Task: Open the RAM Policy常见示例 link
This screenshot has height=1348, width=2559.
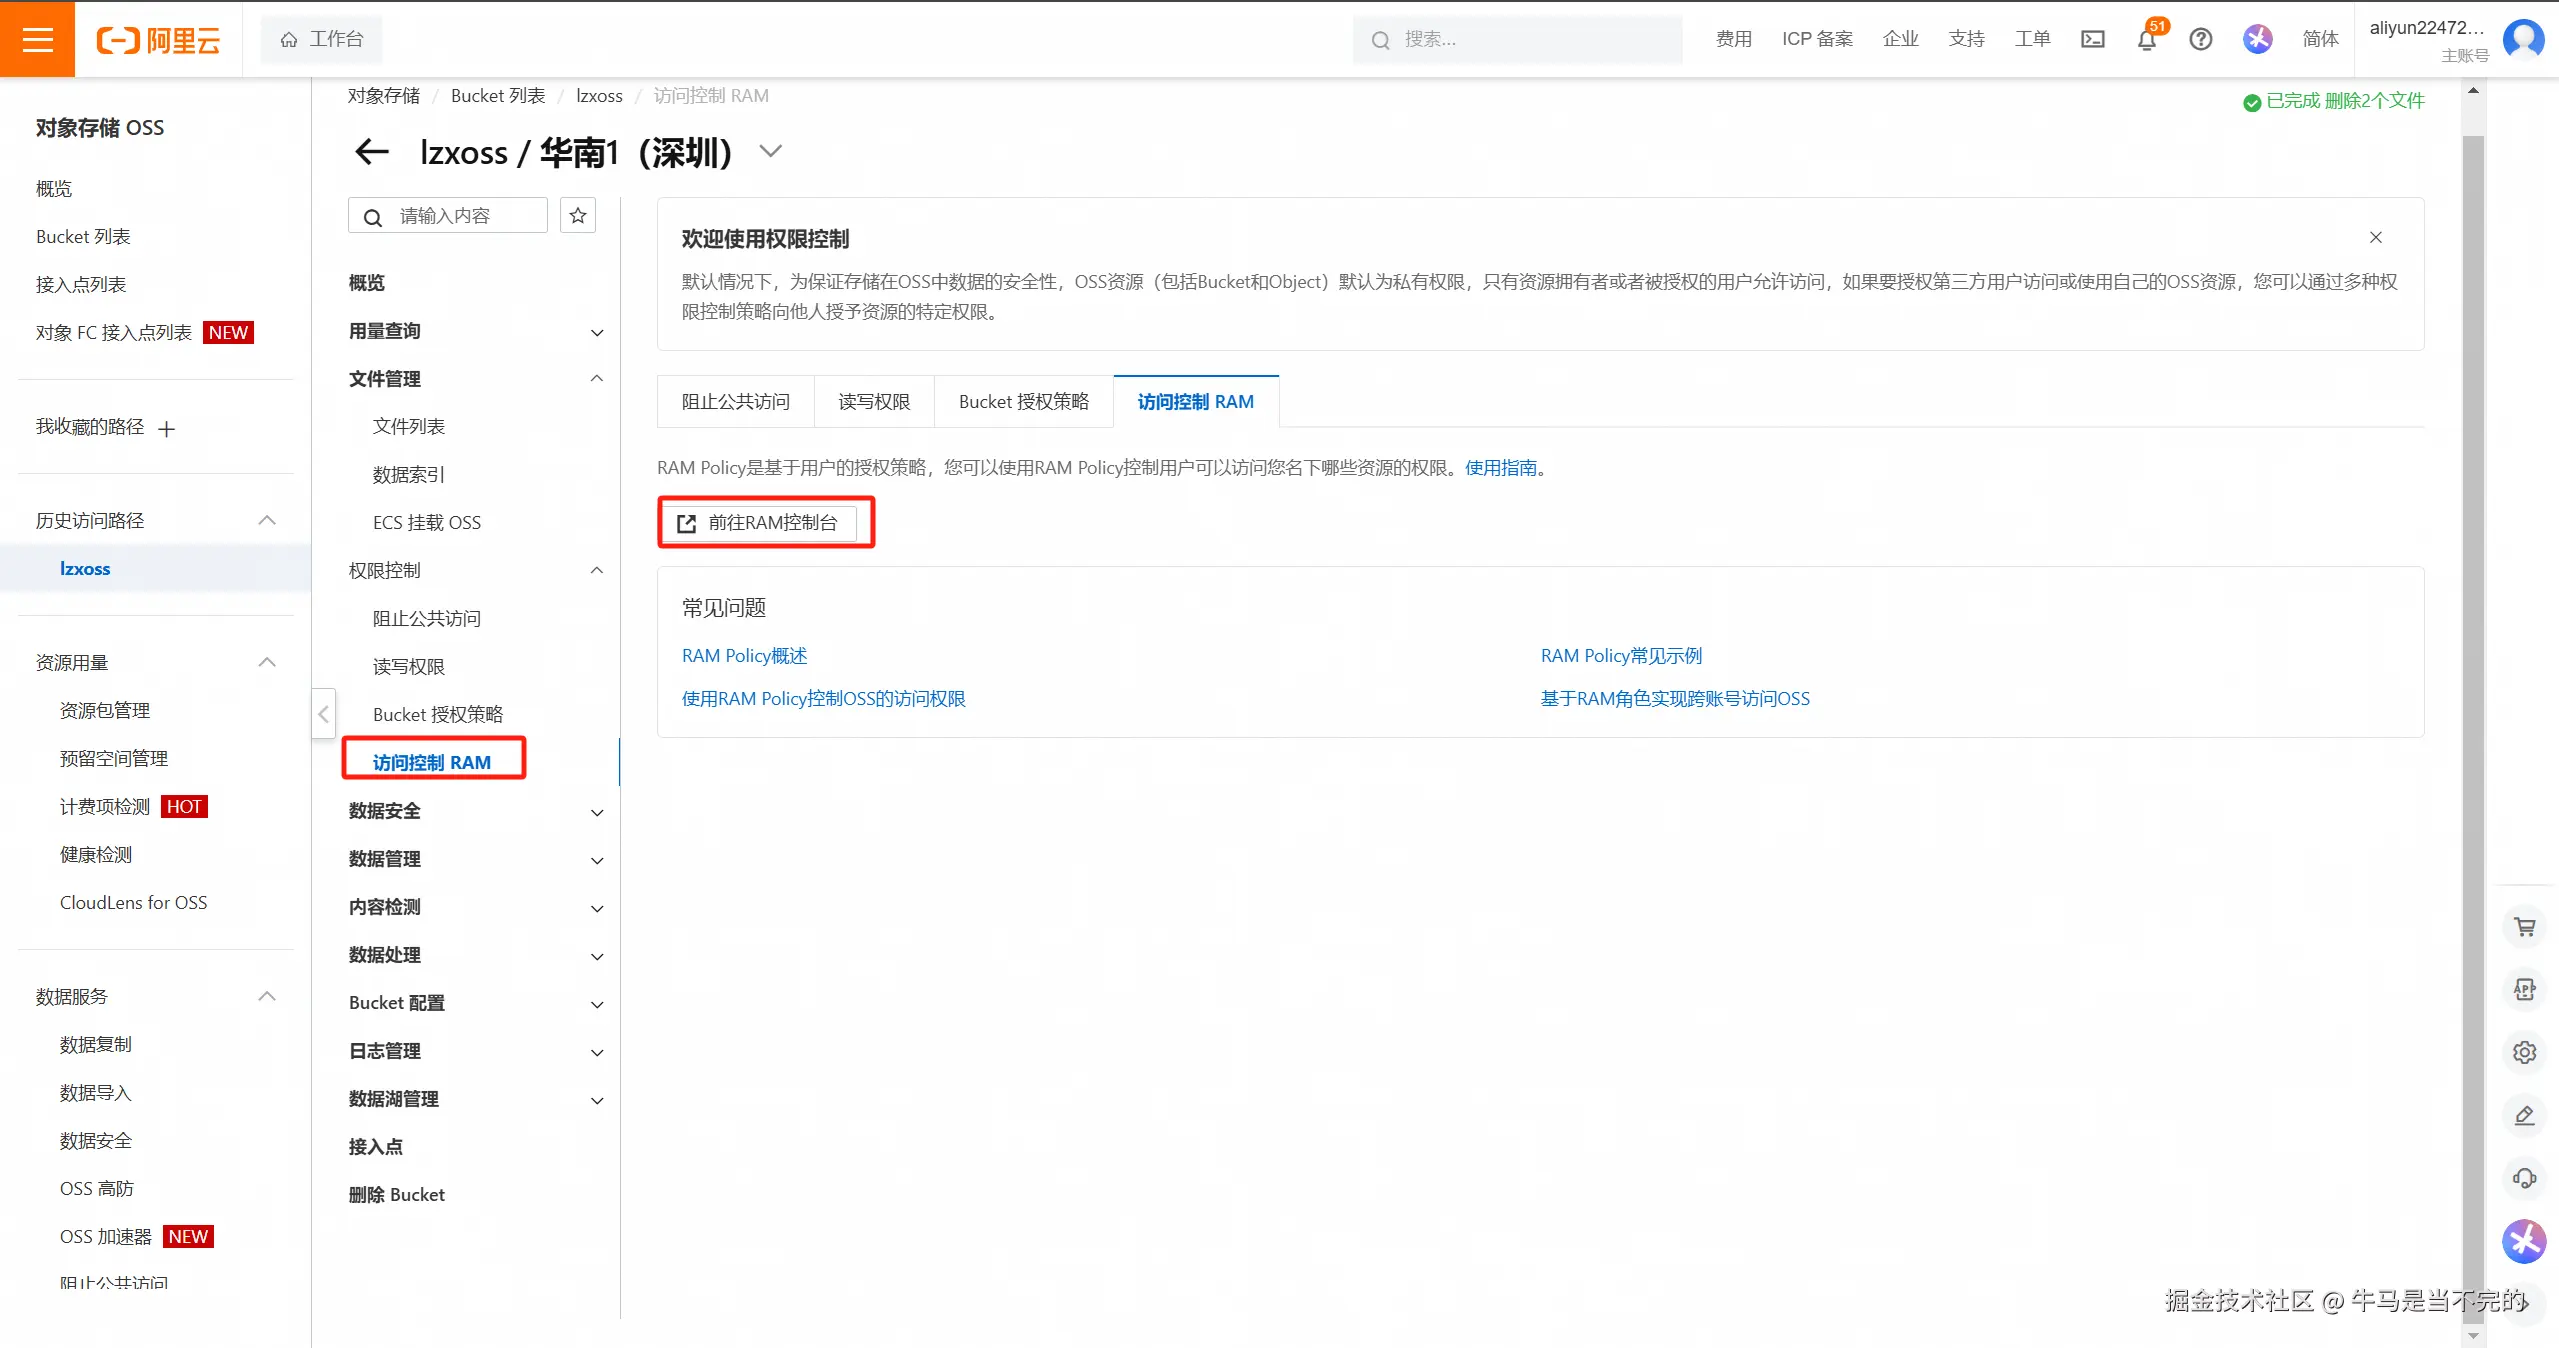Action: click(x=1621, y=656)
